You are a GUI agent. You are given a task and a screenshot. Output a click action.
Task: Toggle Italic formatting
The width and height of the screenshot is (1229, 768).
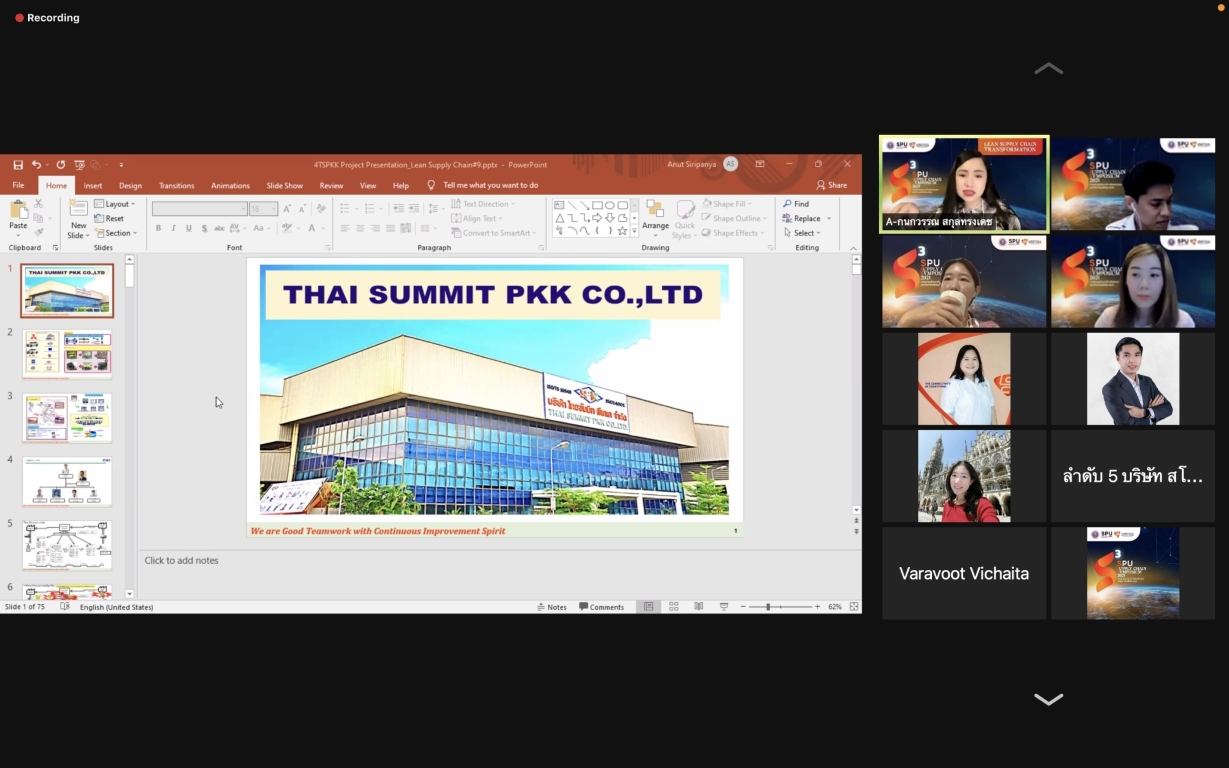point(173,228)
